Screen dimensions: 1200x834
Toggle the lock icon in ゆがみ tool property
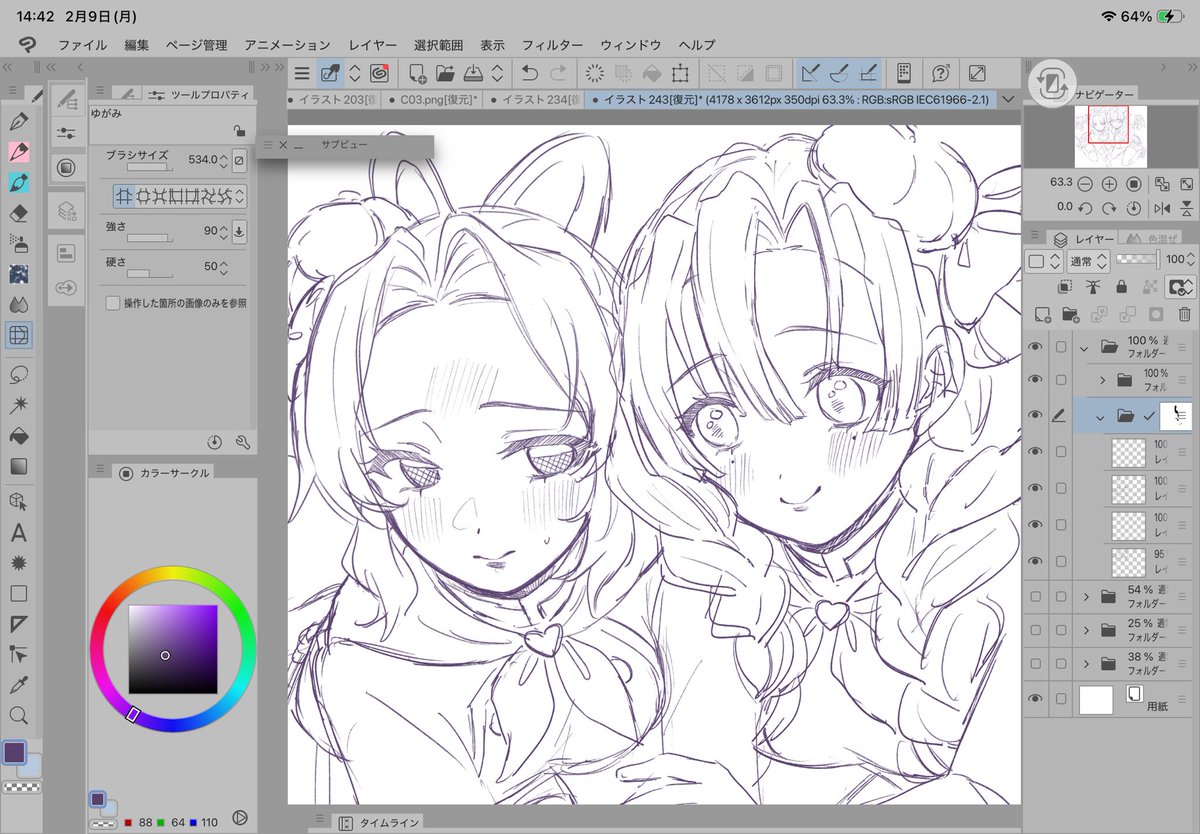pos(239,129)
